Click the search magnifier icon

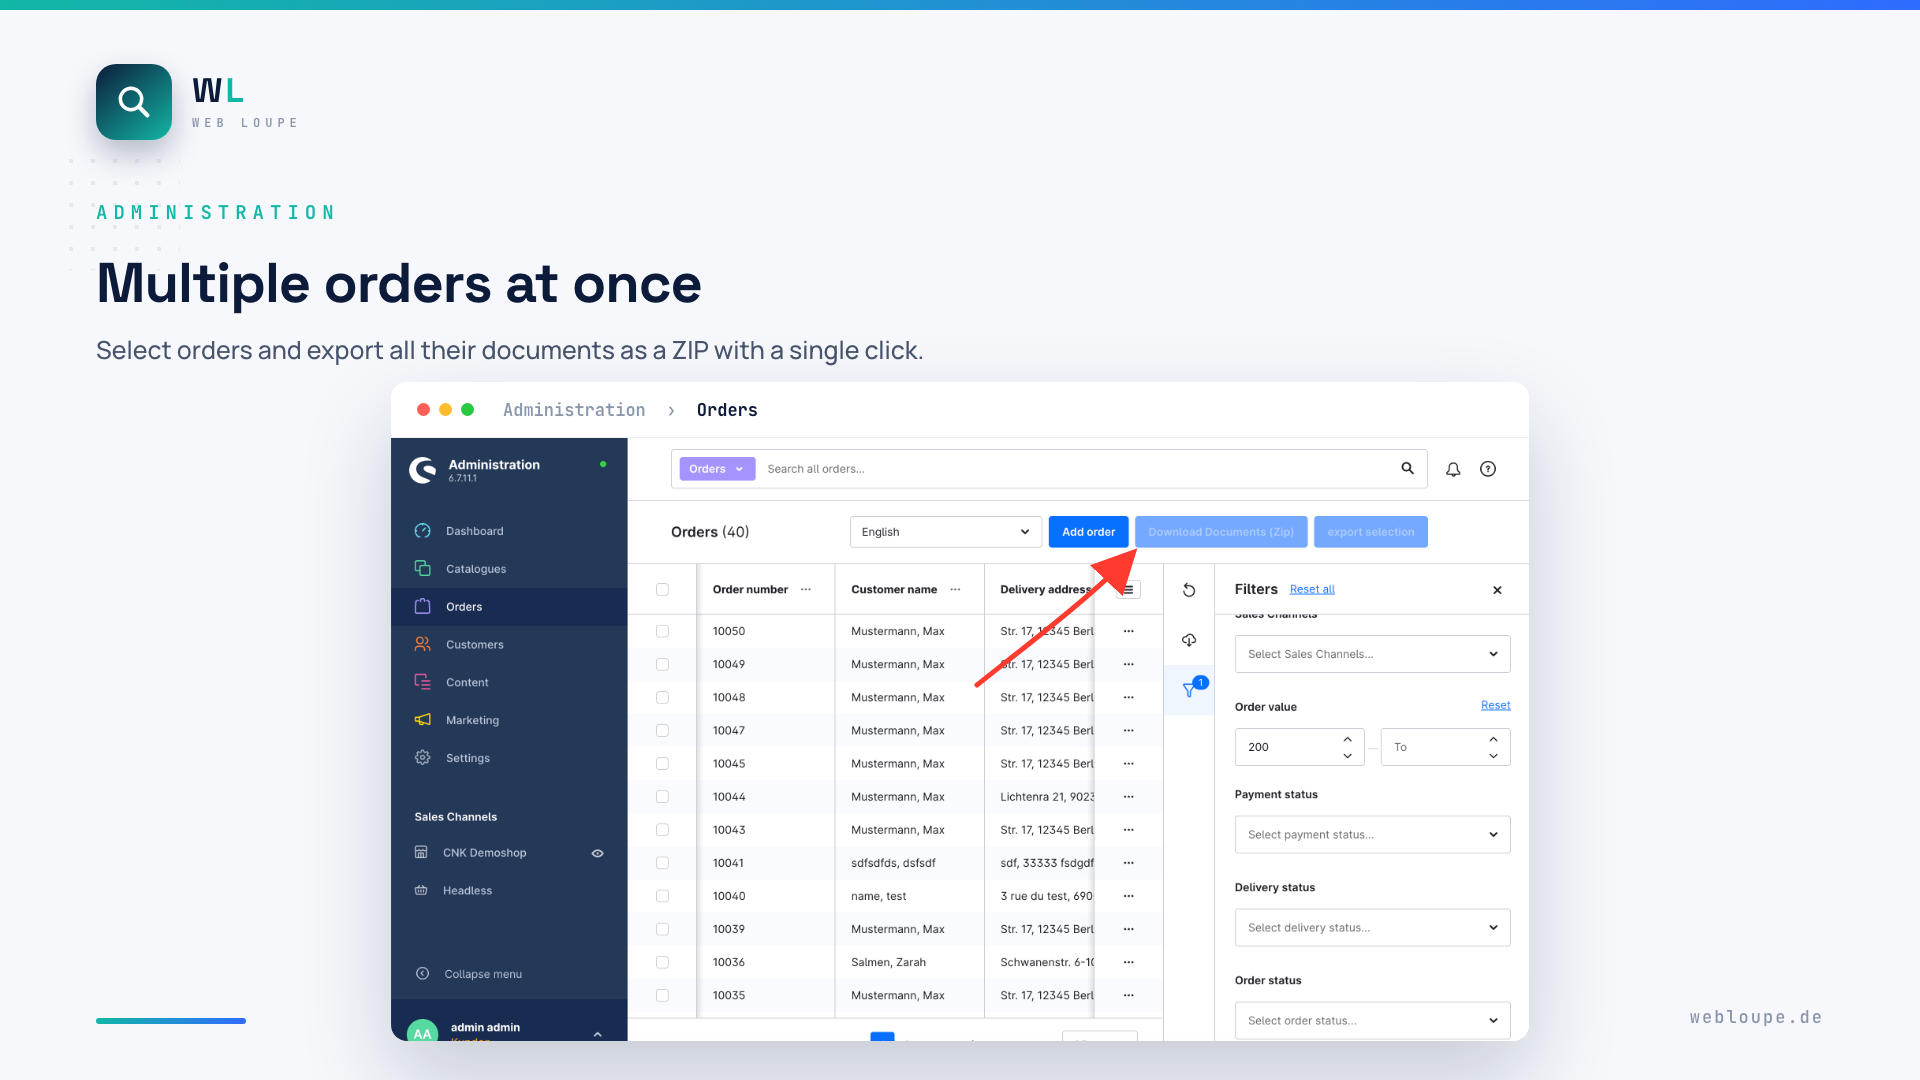pyautogui.click(x=1407, y=468)
